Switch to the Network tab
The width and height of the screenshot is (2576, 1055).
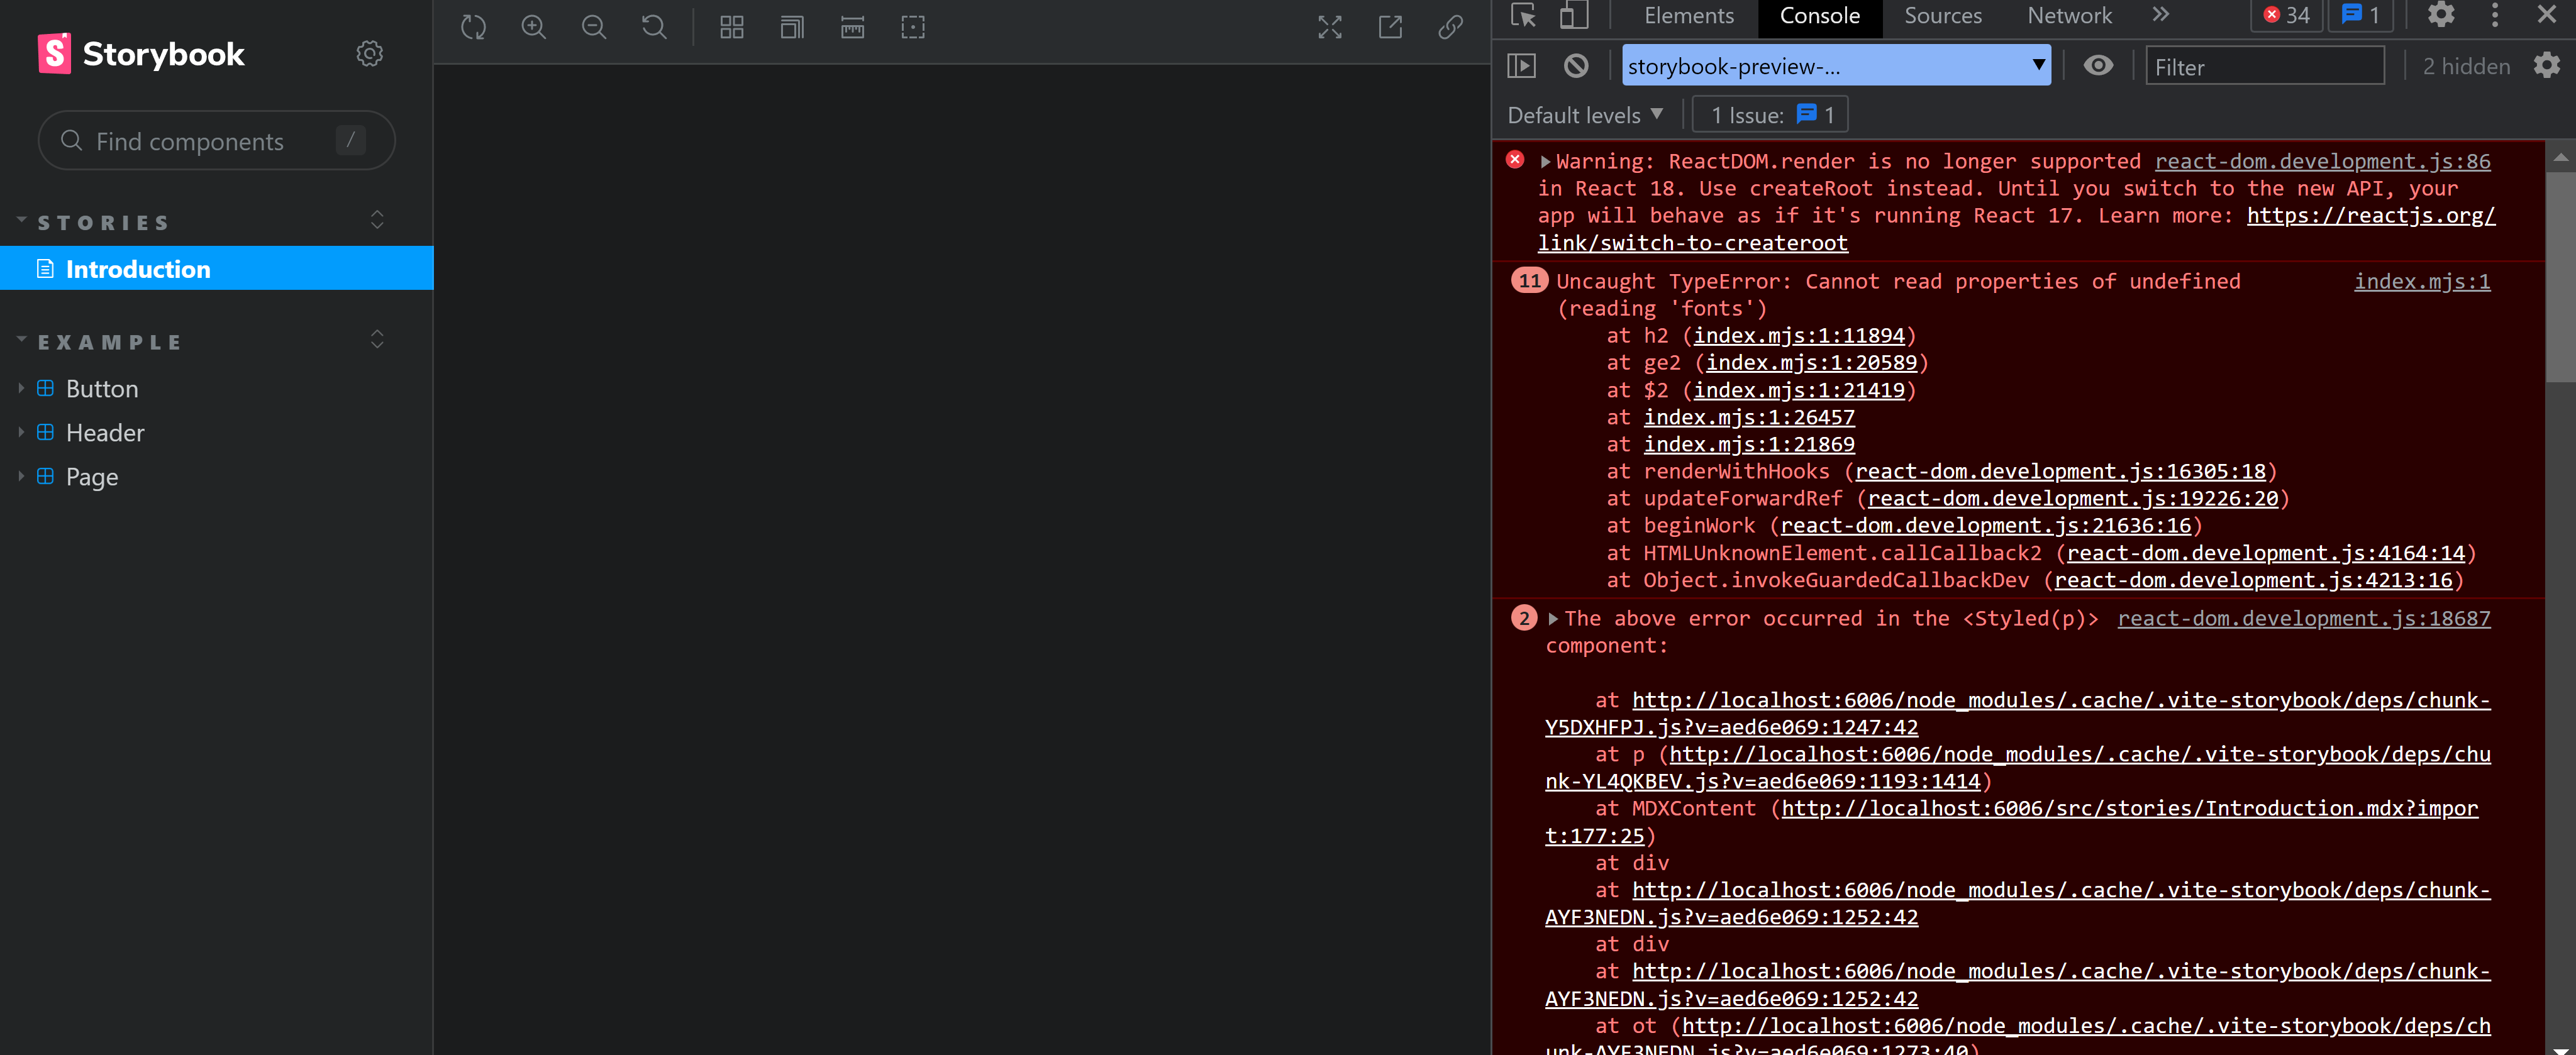pos(2069,16)
